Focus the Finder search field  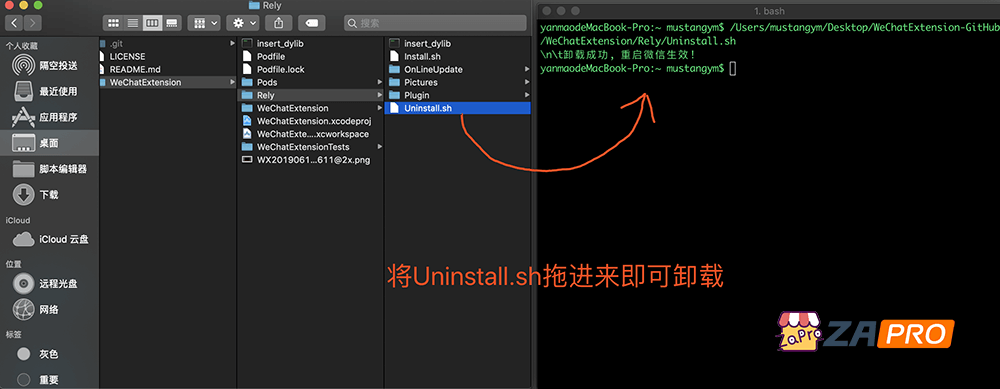point(434,23)
